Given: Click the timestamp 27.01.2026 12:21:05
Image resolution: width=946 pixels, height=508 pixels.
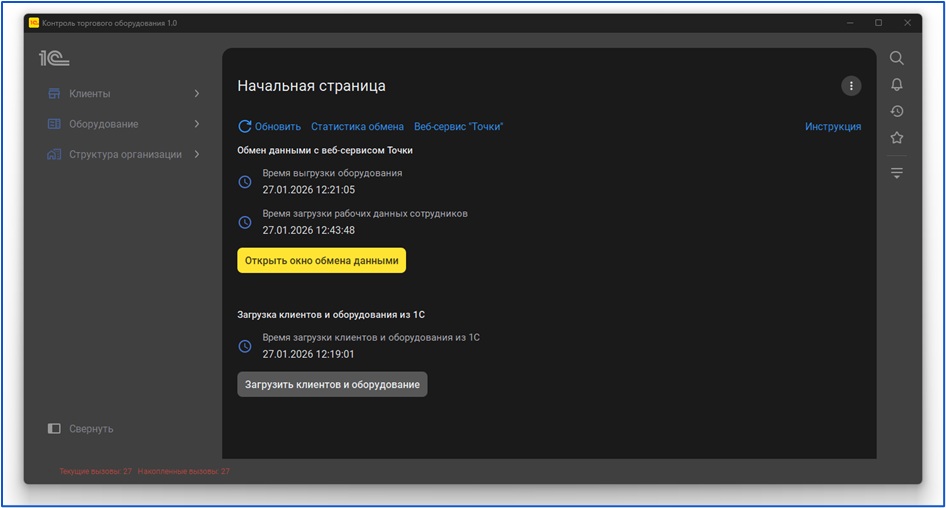Looking at the screenshot, I should tap(308, 189).
